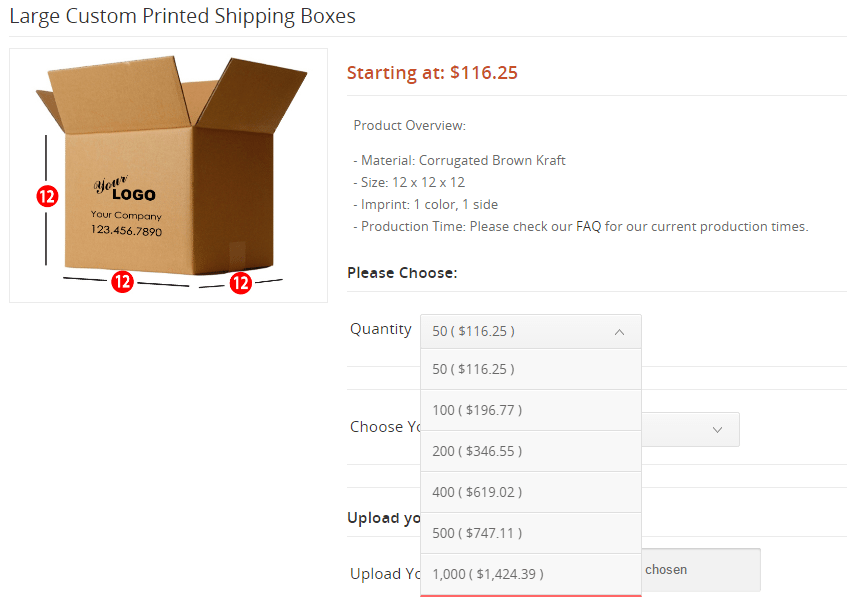The width and height of the screenshot is (847, 610).
Task: Collapse the Quantity dropdown using its chevron
Action: [619, 332]
